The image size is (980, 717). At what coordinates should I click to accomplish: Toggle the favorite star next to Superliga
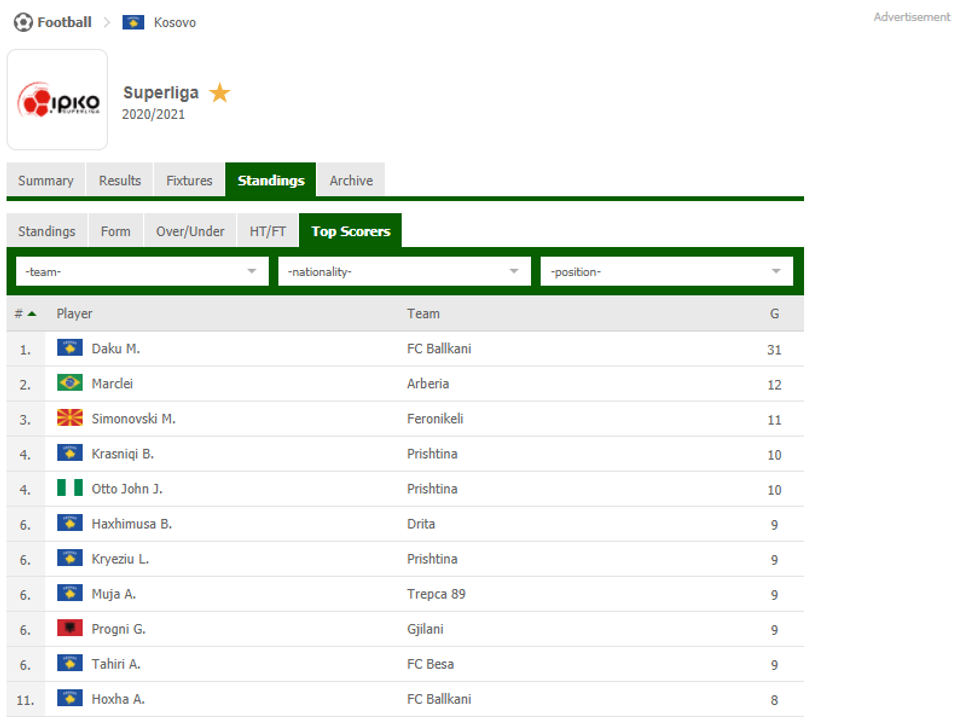[220, 93]
